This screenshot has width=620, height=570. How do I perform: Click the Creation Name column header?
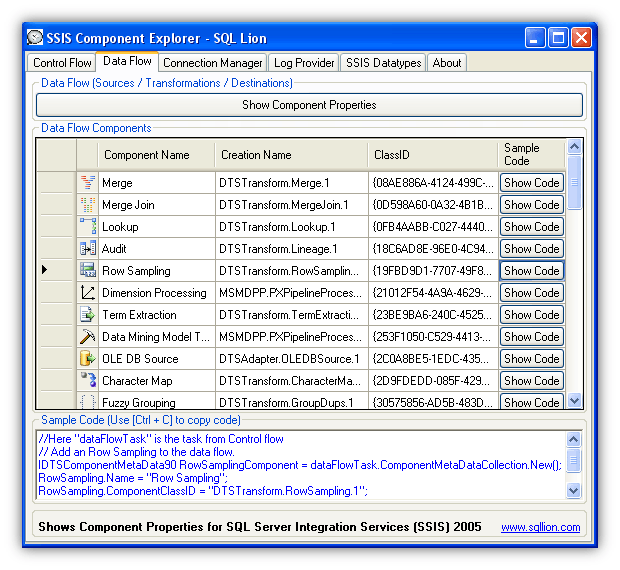[x=291, y=155]
